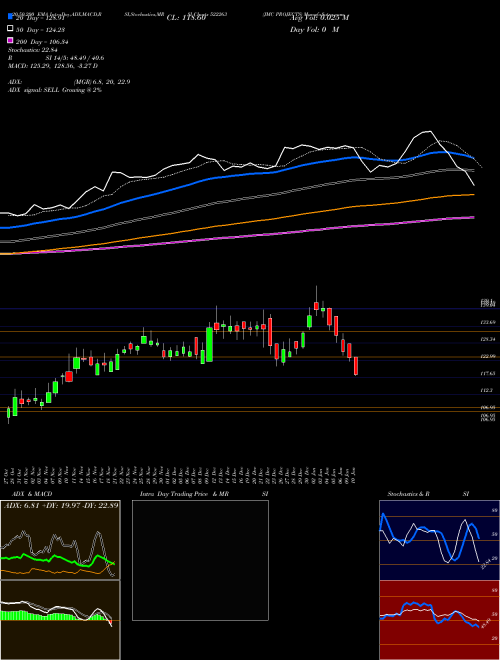Select the '50 Day - 124.28' legend text

click(41, 30)
